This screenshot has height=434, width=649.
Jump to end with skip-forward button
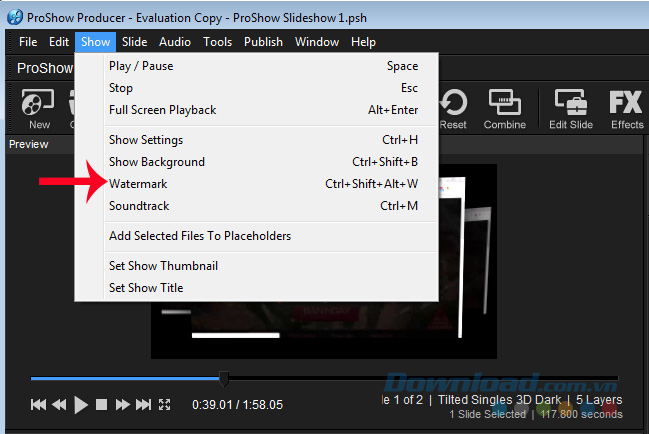point(144,404)
